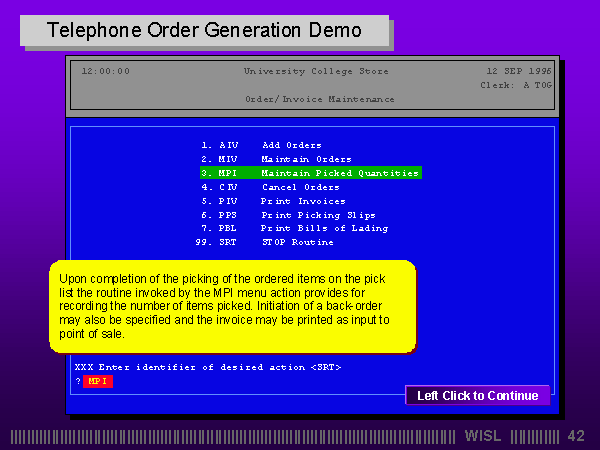Viewport: 600px width, 450px height.
Task: Click slide number 42 in the footer
Action: click(575, 436)
